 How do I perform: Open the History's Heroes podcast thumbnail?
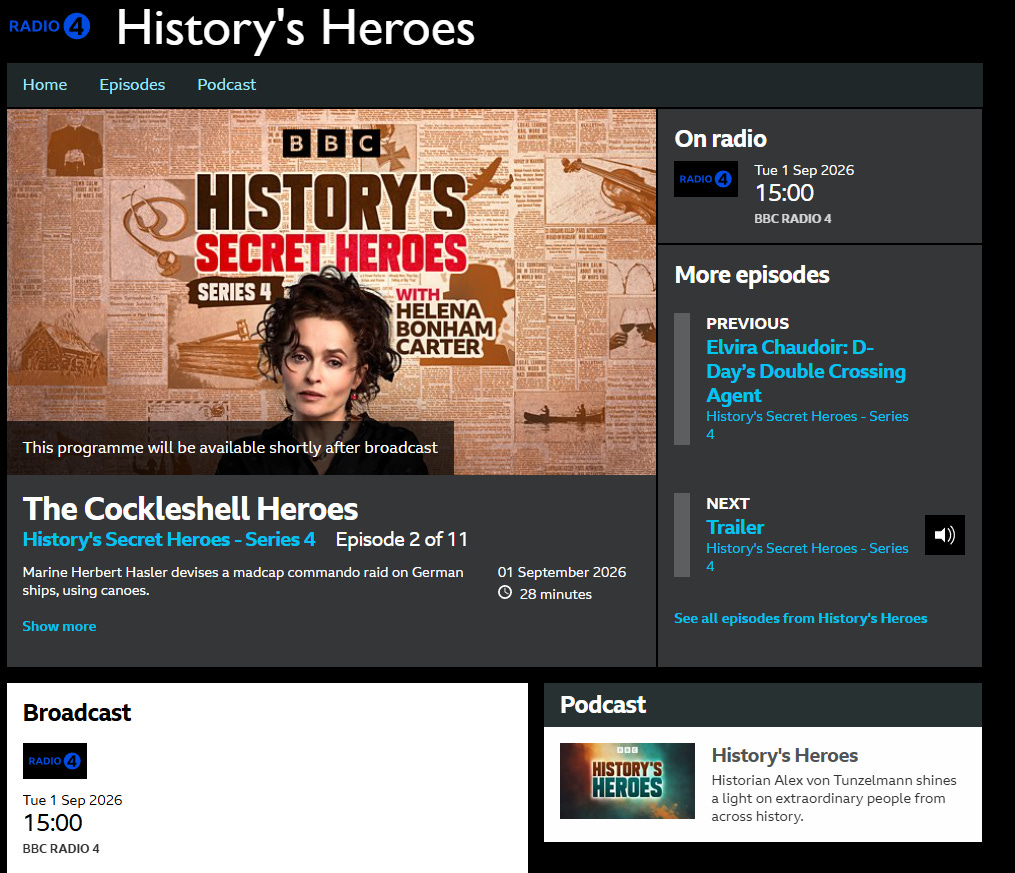[x=627, y=781]
